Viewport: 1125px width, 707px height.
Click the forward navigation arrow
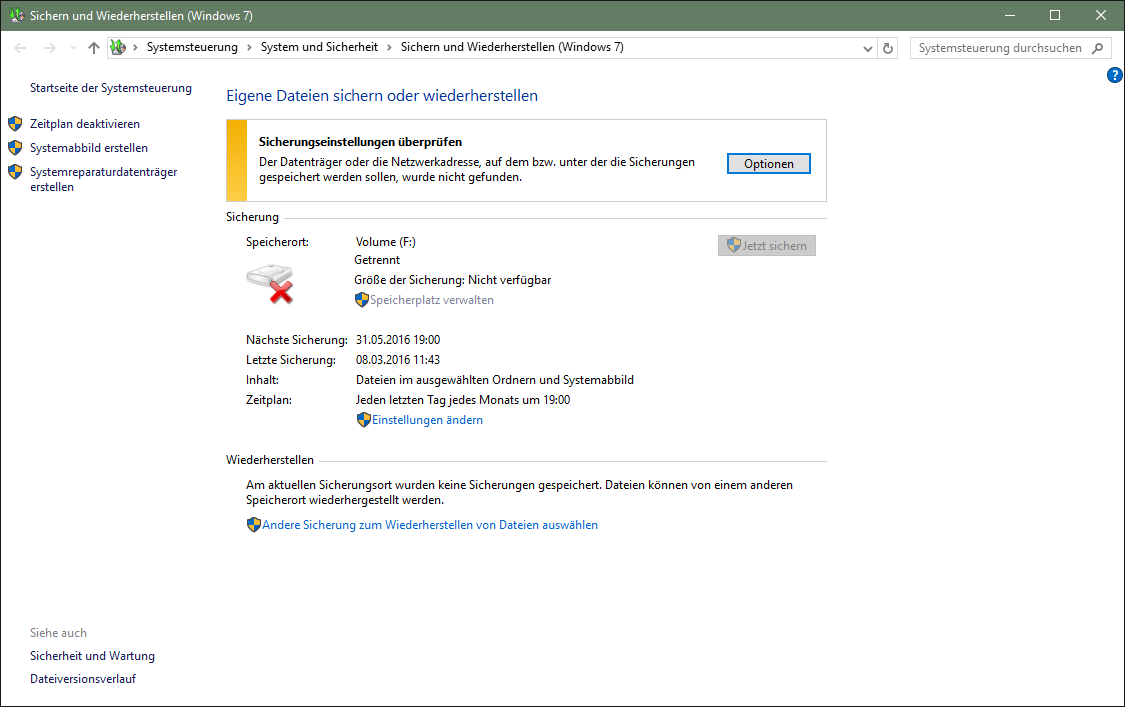[50, 48]
